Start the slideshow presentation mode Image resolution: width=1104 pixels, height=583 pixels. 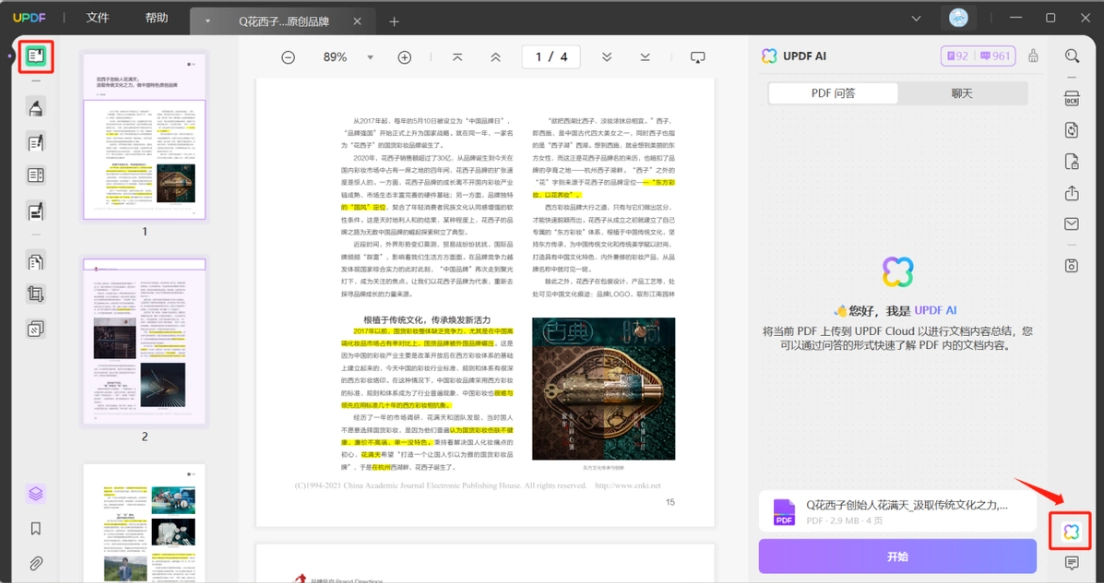698,57
